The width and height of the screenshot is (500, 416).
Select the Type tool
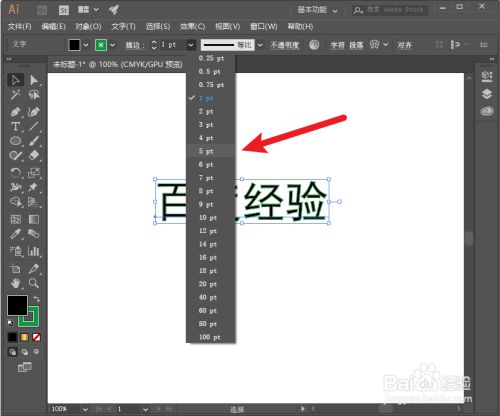[x=15, y=126]
